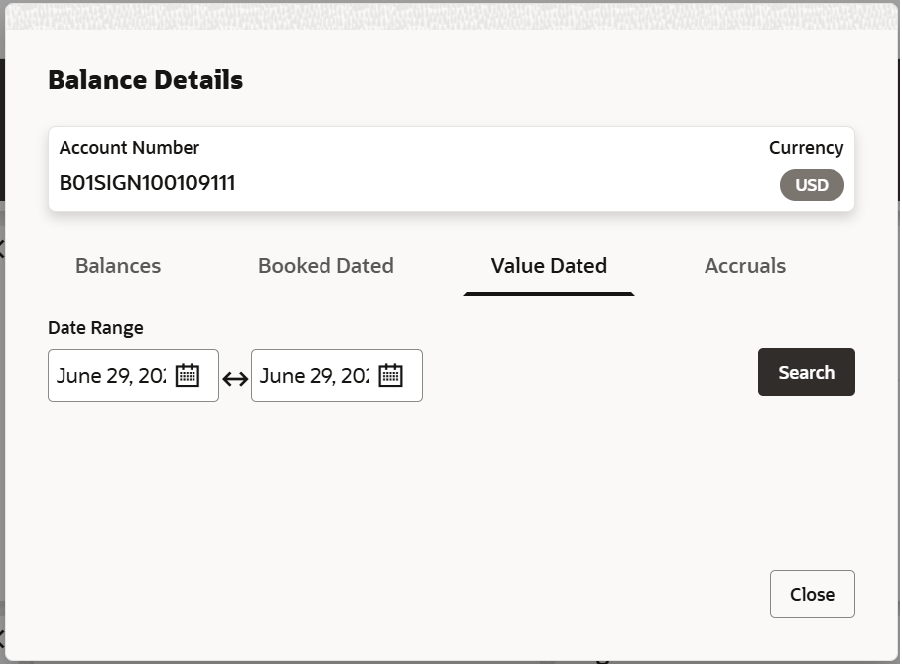
Task: Select the Value Dated tab
Action: (549, 266)
